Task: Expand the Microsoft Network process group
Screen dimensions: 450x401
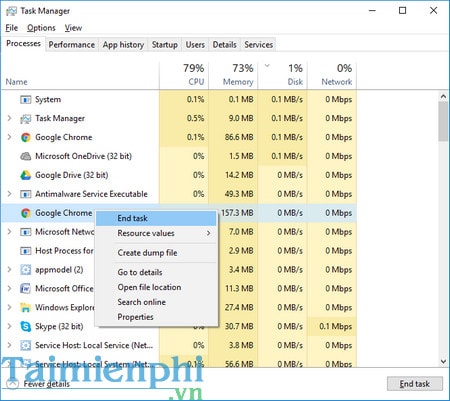Action: (x=9, y=232)
